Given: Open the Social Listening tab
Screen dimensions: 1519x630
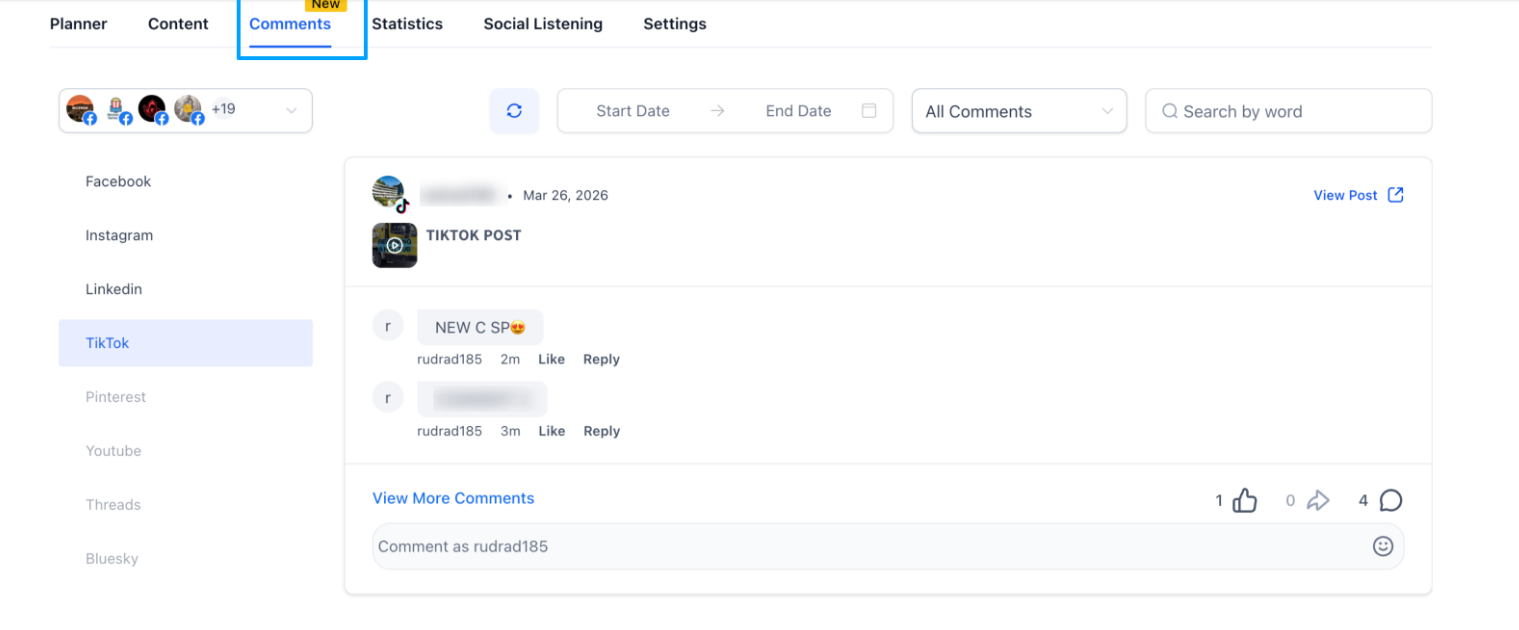Looking at the screenshot, I should [x=543, y=24].
